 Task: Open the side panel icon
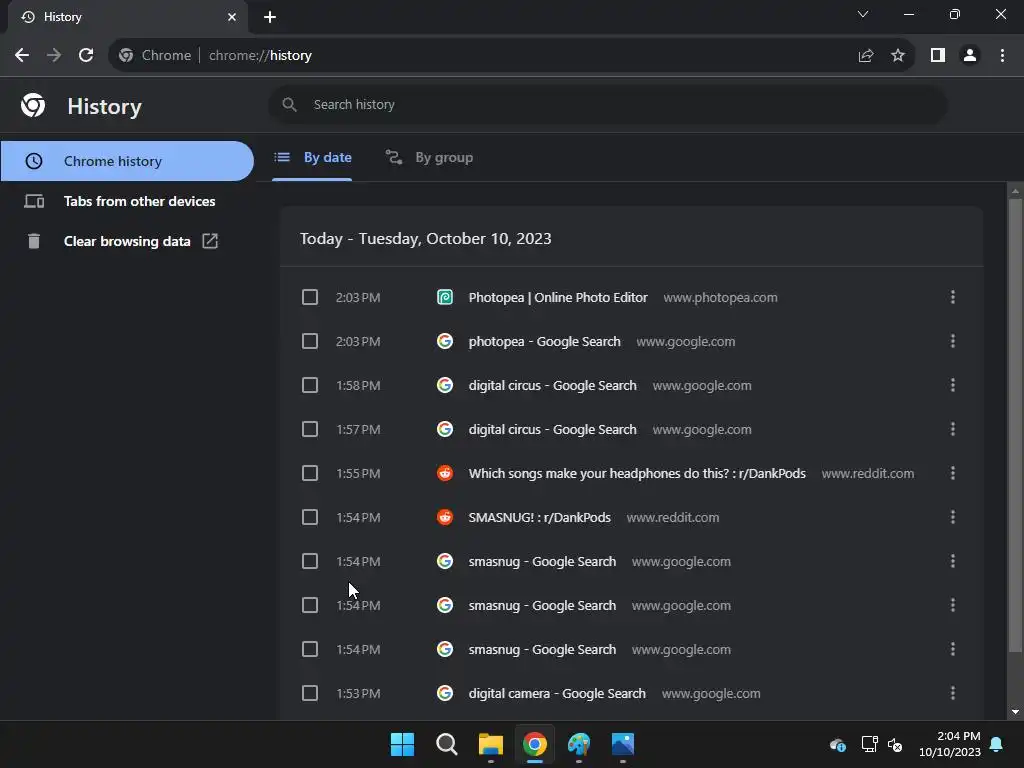938,56
